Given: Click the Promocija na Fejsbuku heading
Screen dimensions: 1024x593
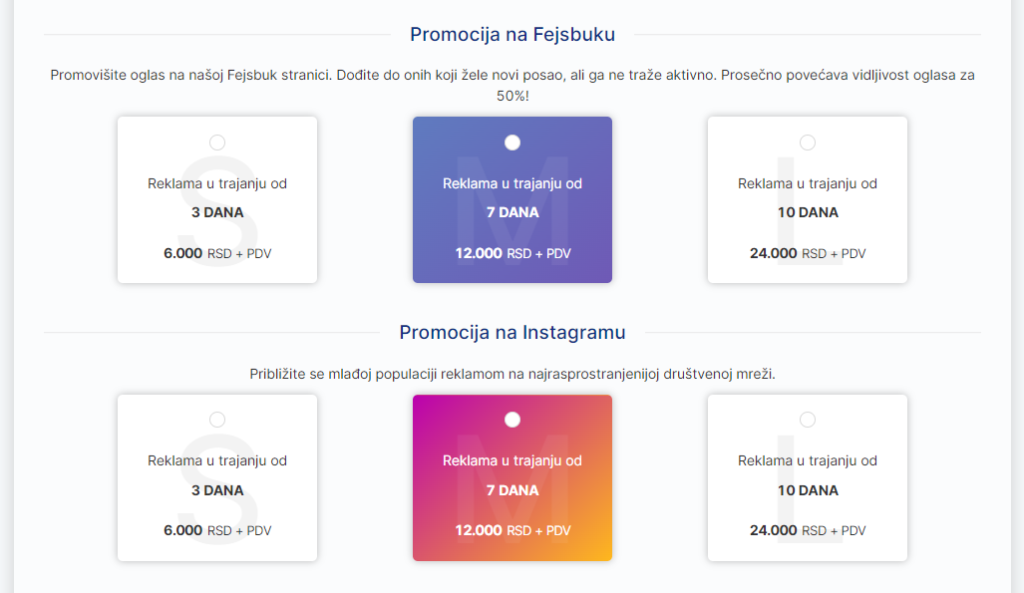Looking at the screenshot, I should tap(511, 33).
